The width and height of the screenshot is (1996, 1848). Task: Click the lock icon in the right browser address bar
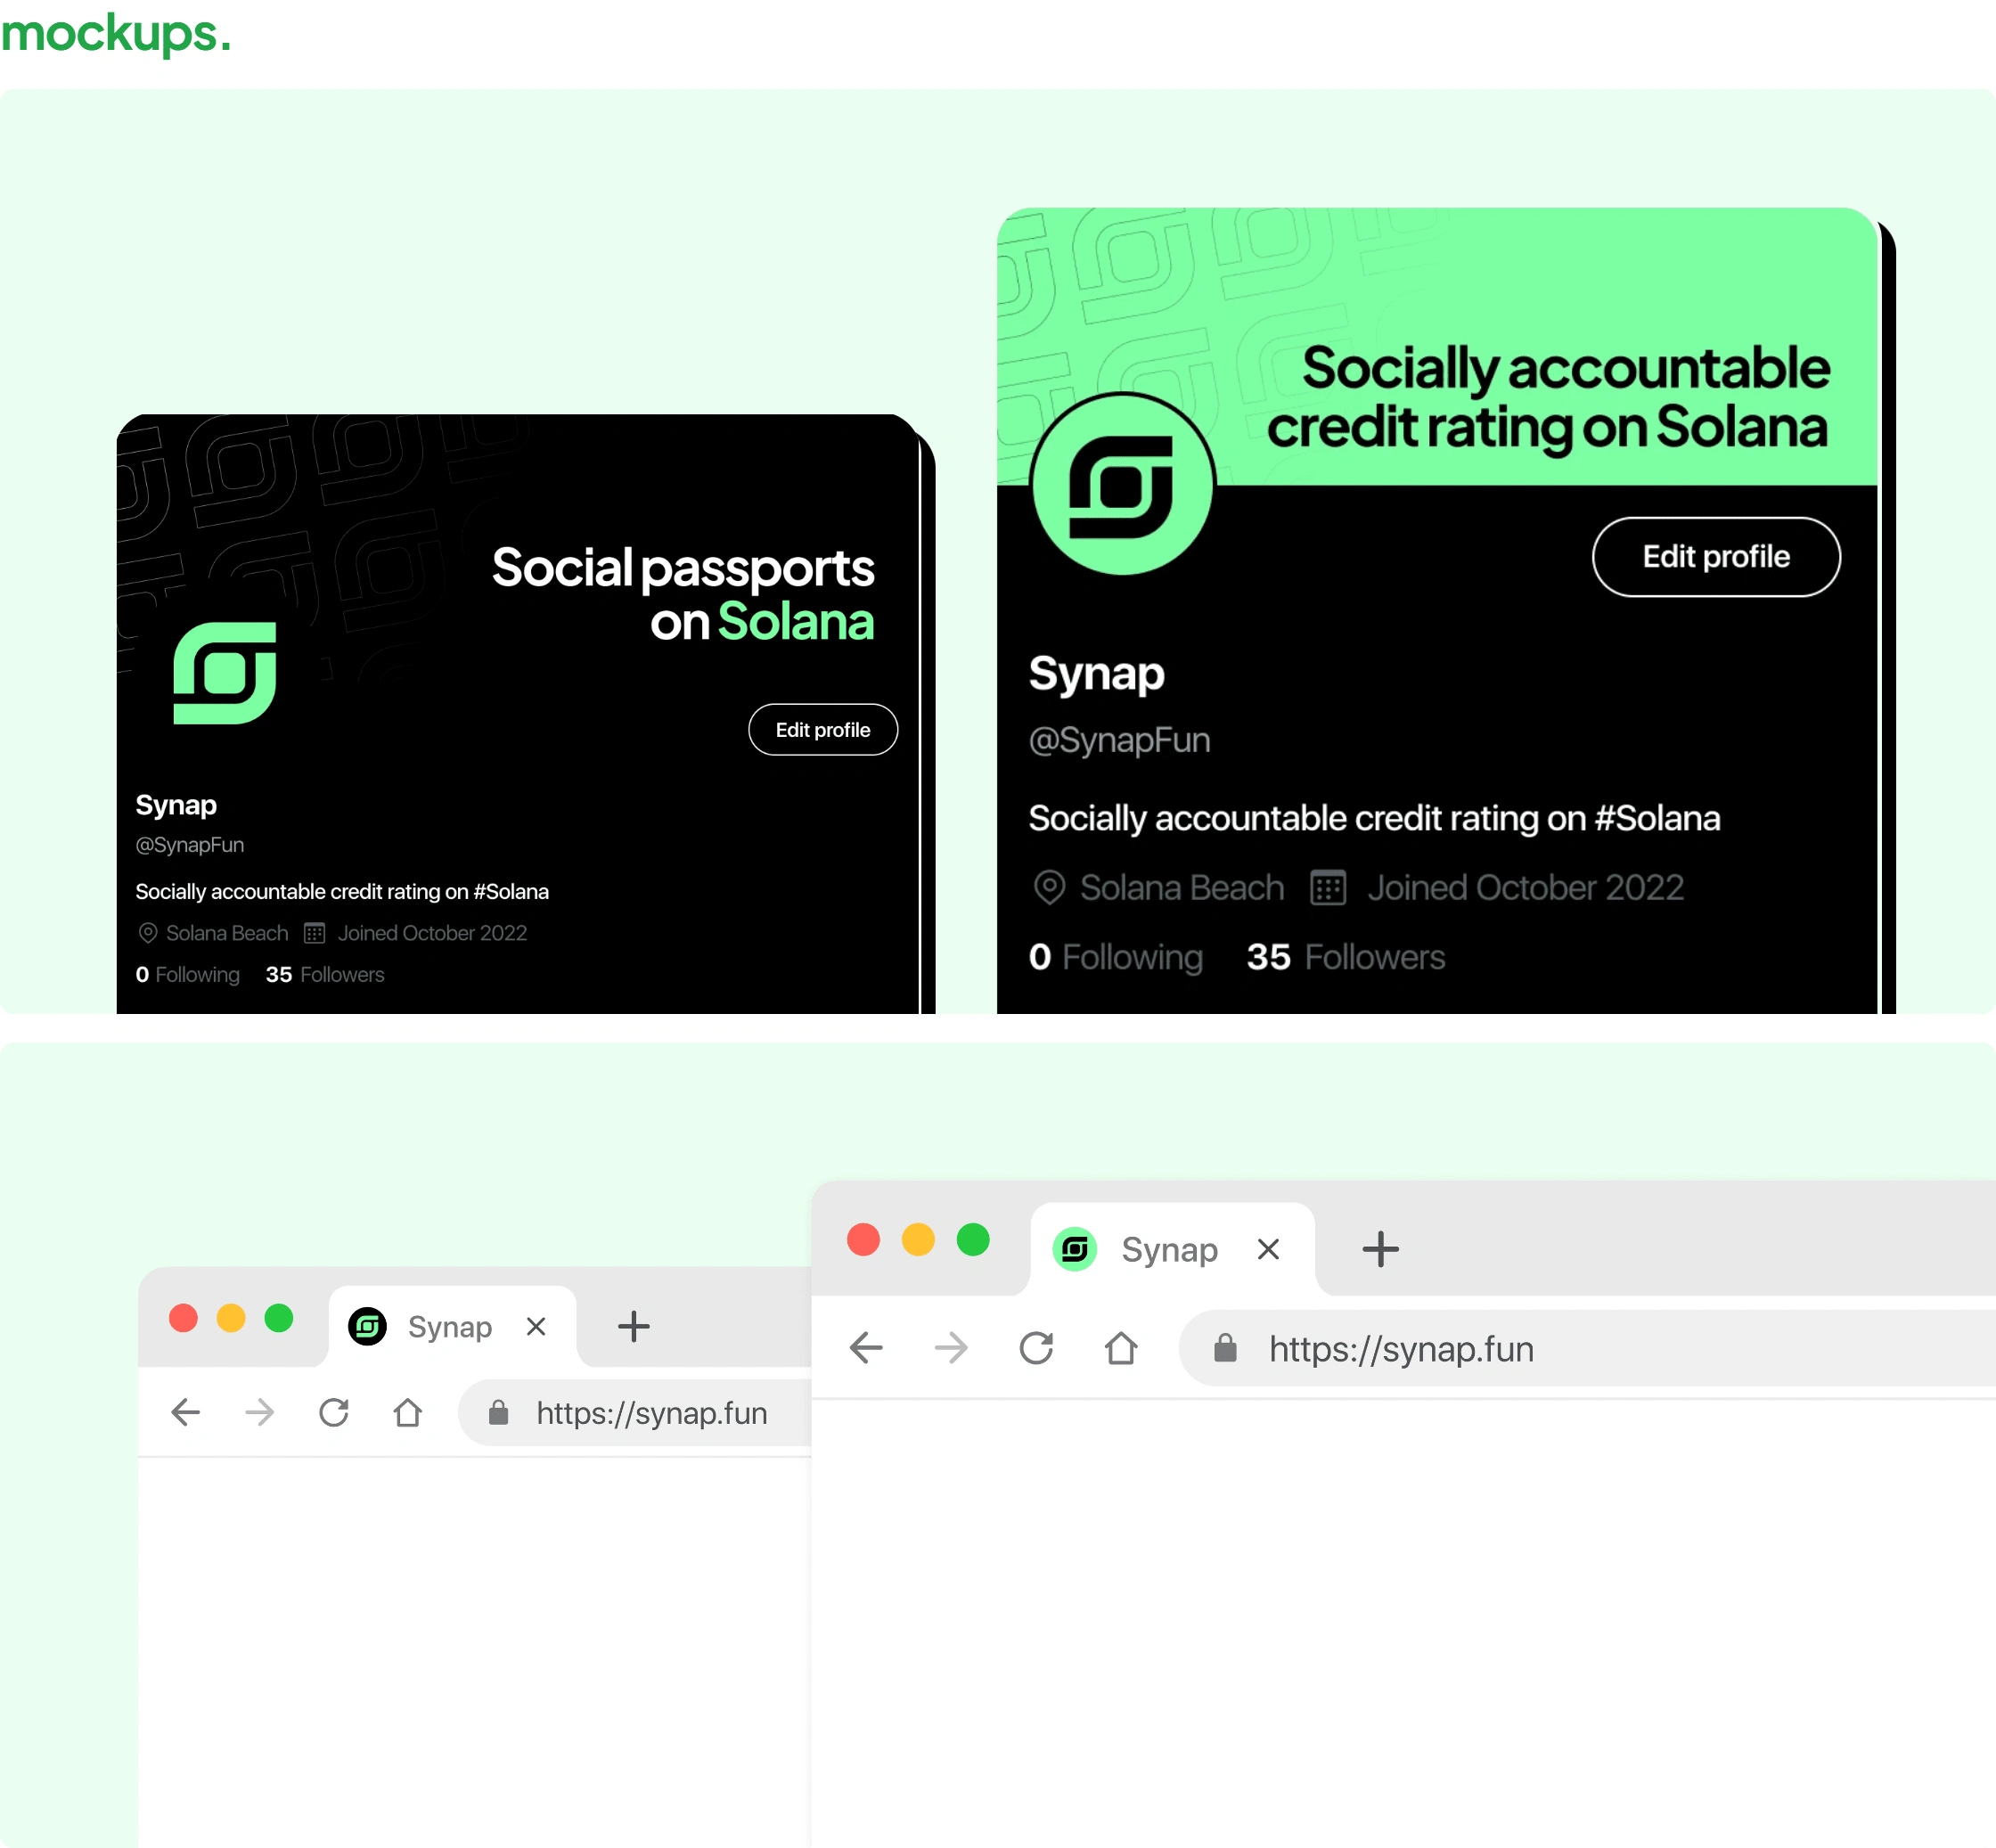1225,1349
